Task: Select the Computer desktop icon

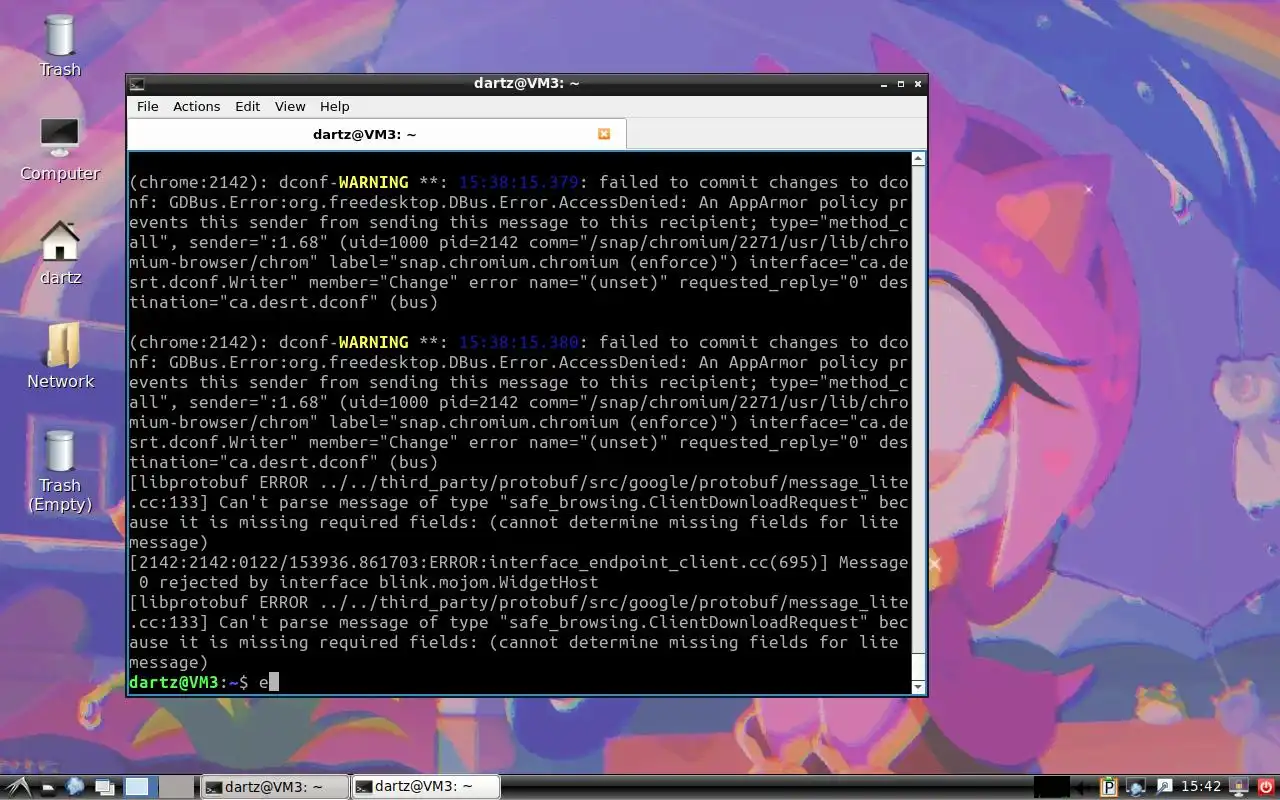Action: click(60, 150)
